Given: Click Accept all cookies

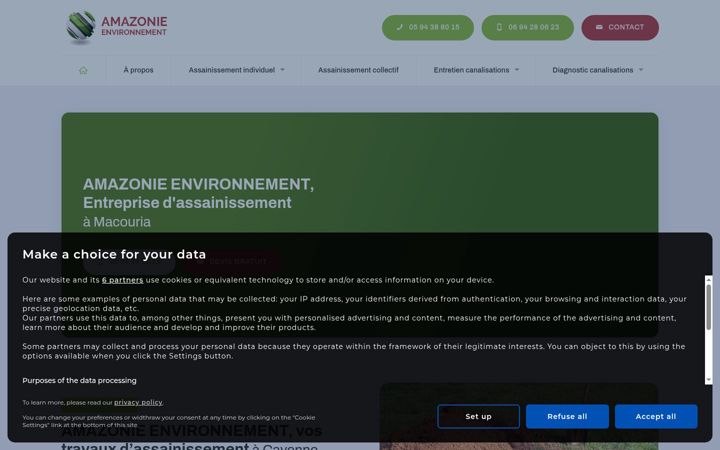Looking at the screenshot, I should click(656, 416).
